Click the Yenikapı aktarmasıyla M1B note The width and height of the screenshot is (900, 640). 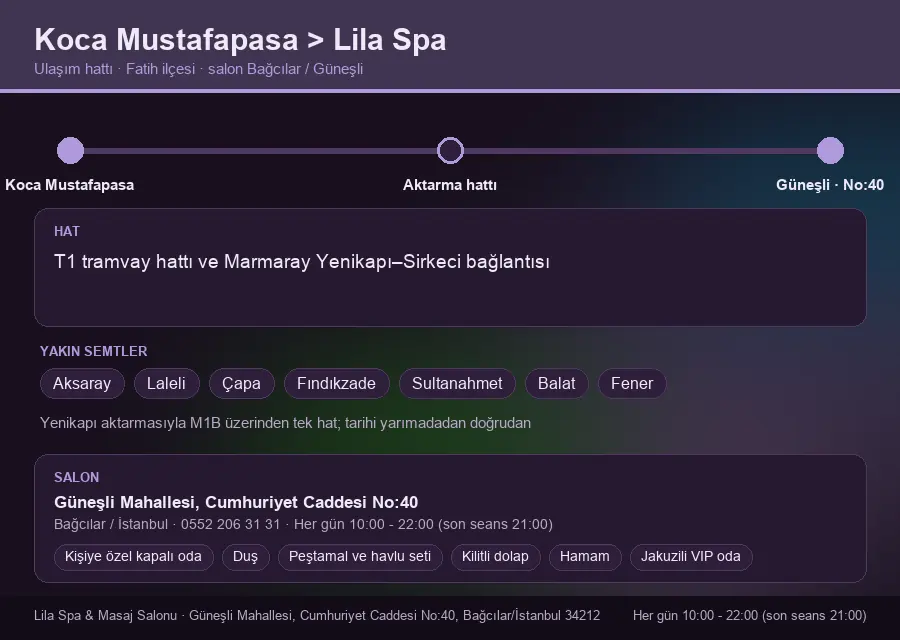(285, 423)
